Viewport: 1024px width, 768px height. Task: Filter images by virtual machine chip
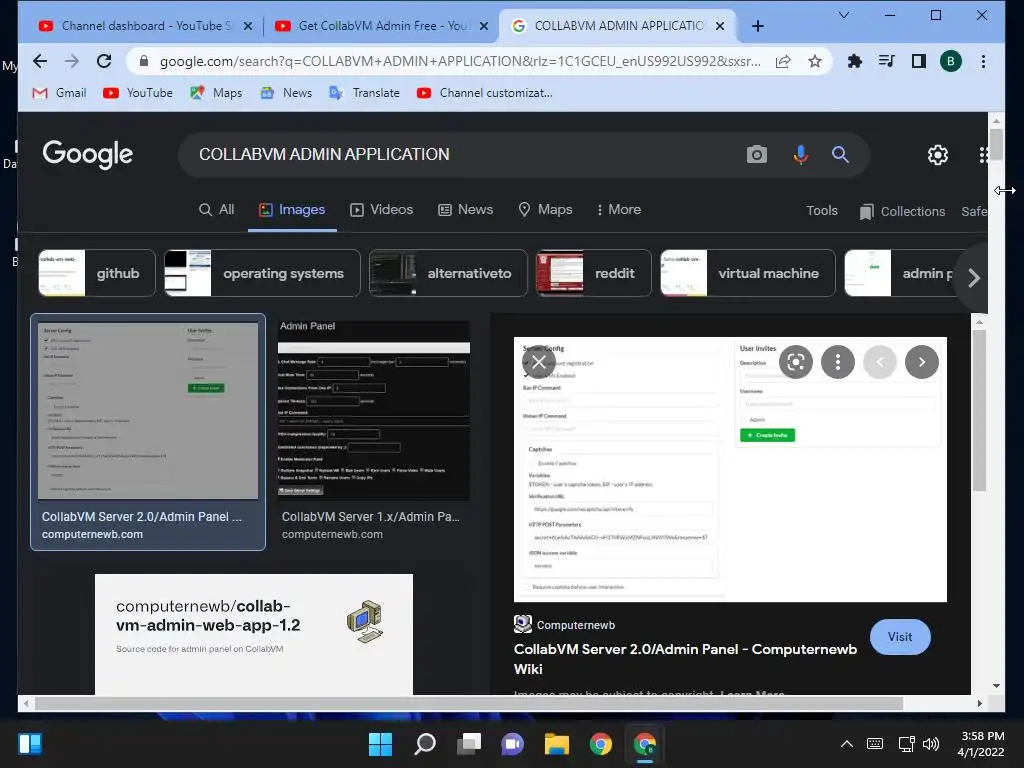pyautogui.click(x=747, y=273)
